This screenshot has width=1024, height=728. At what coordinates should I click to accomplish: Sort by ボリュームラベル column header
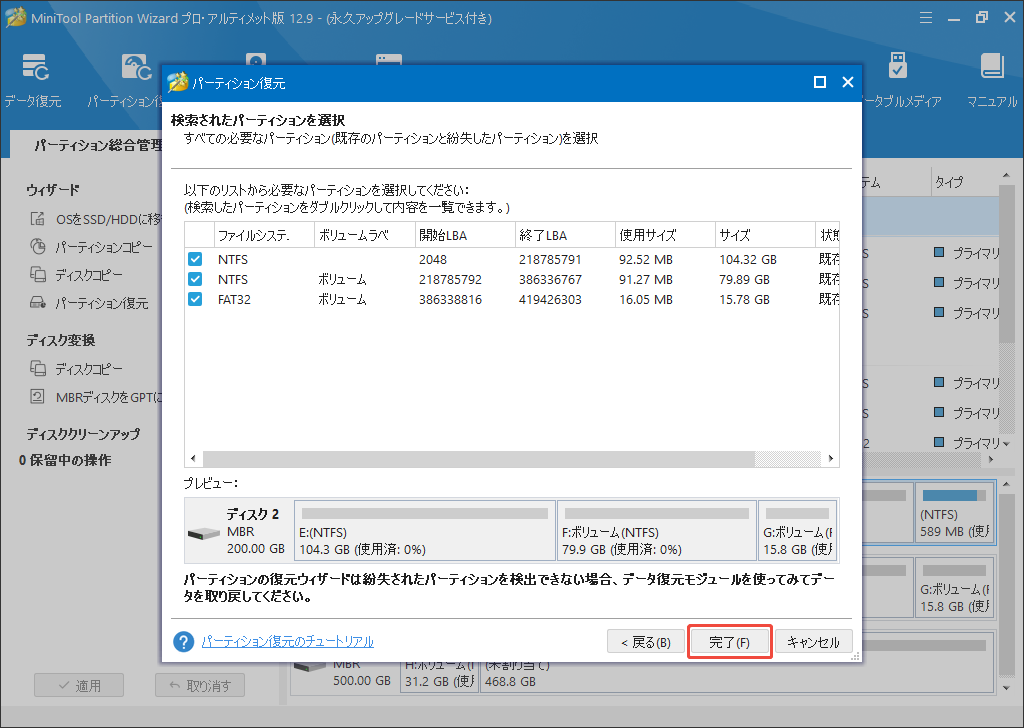pos(364,235)
